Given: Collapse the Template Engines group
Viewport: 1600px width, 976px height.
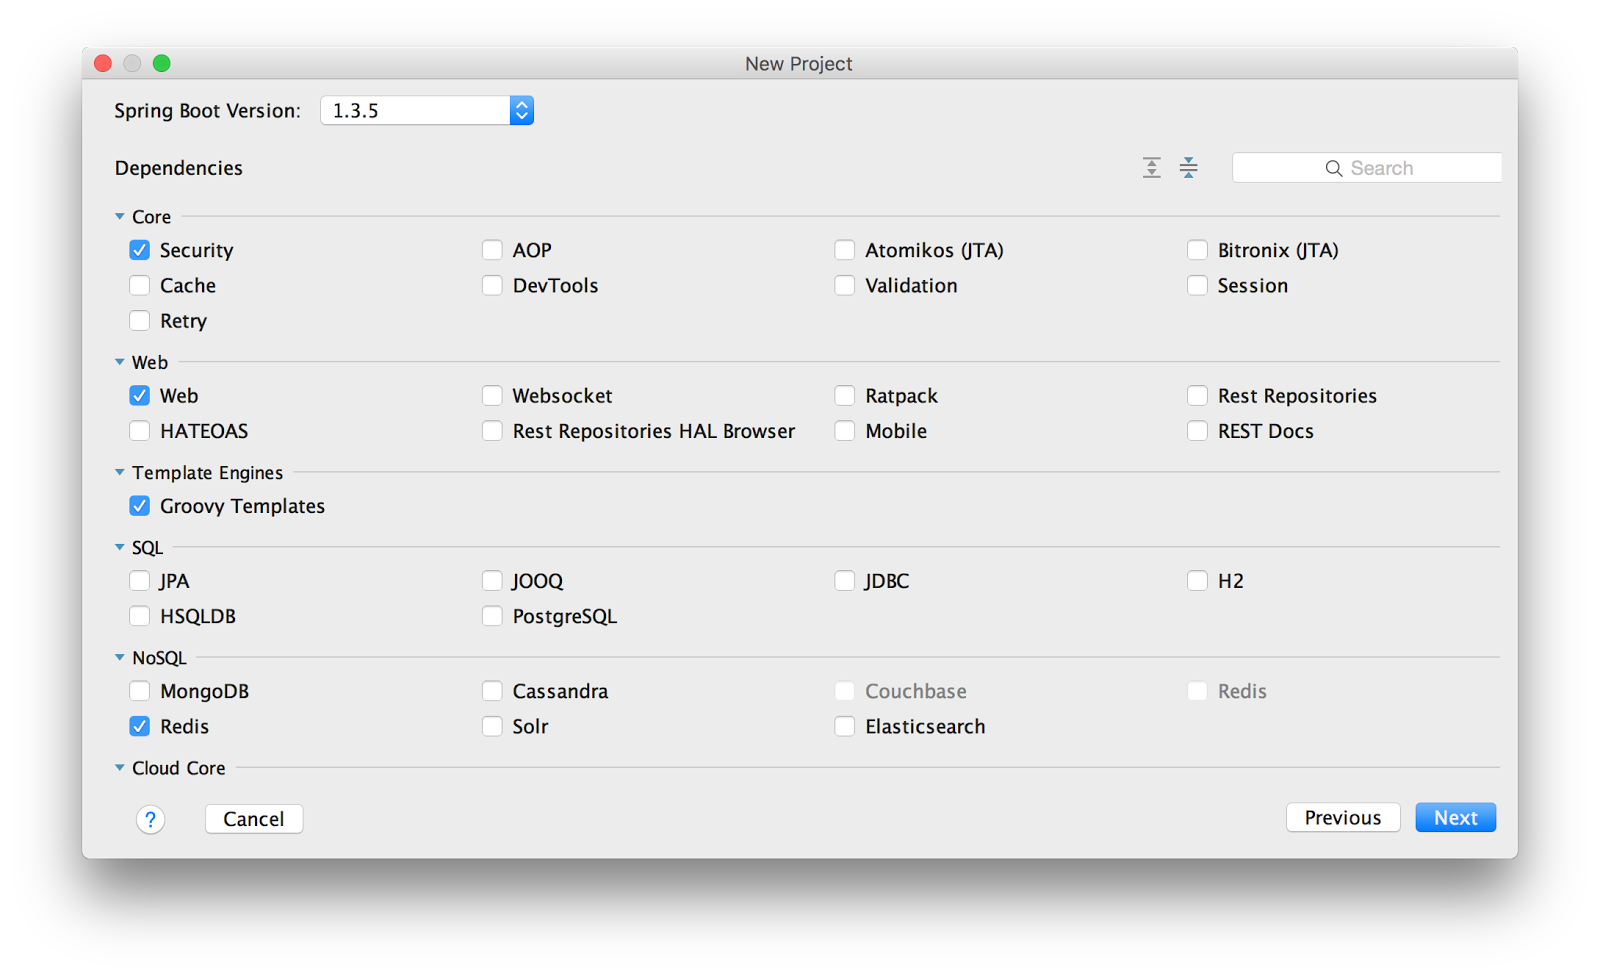Looking at the screenshot, I should click(120, 472).
